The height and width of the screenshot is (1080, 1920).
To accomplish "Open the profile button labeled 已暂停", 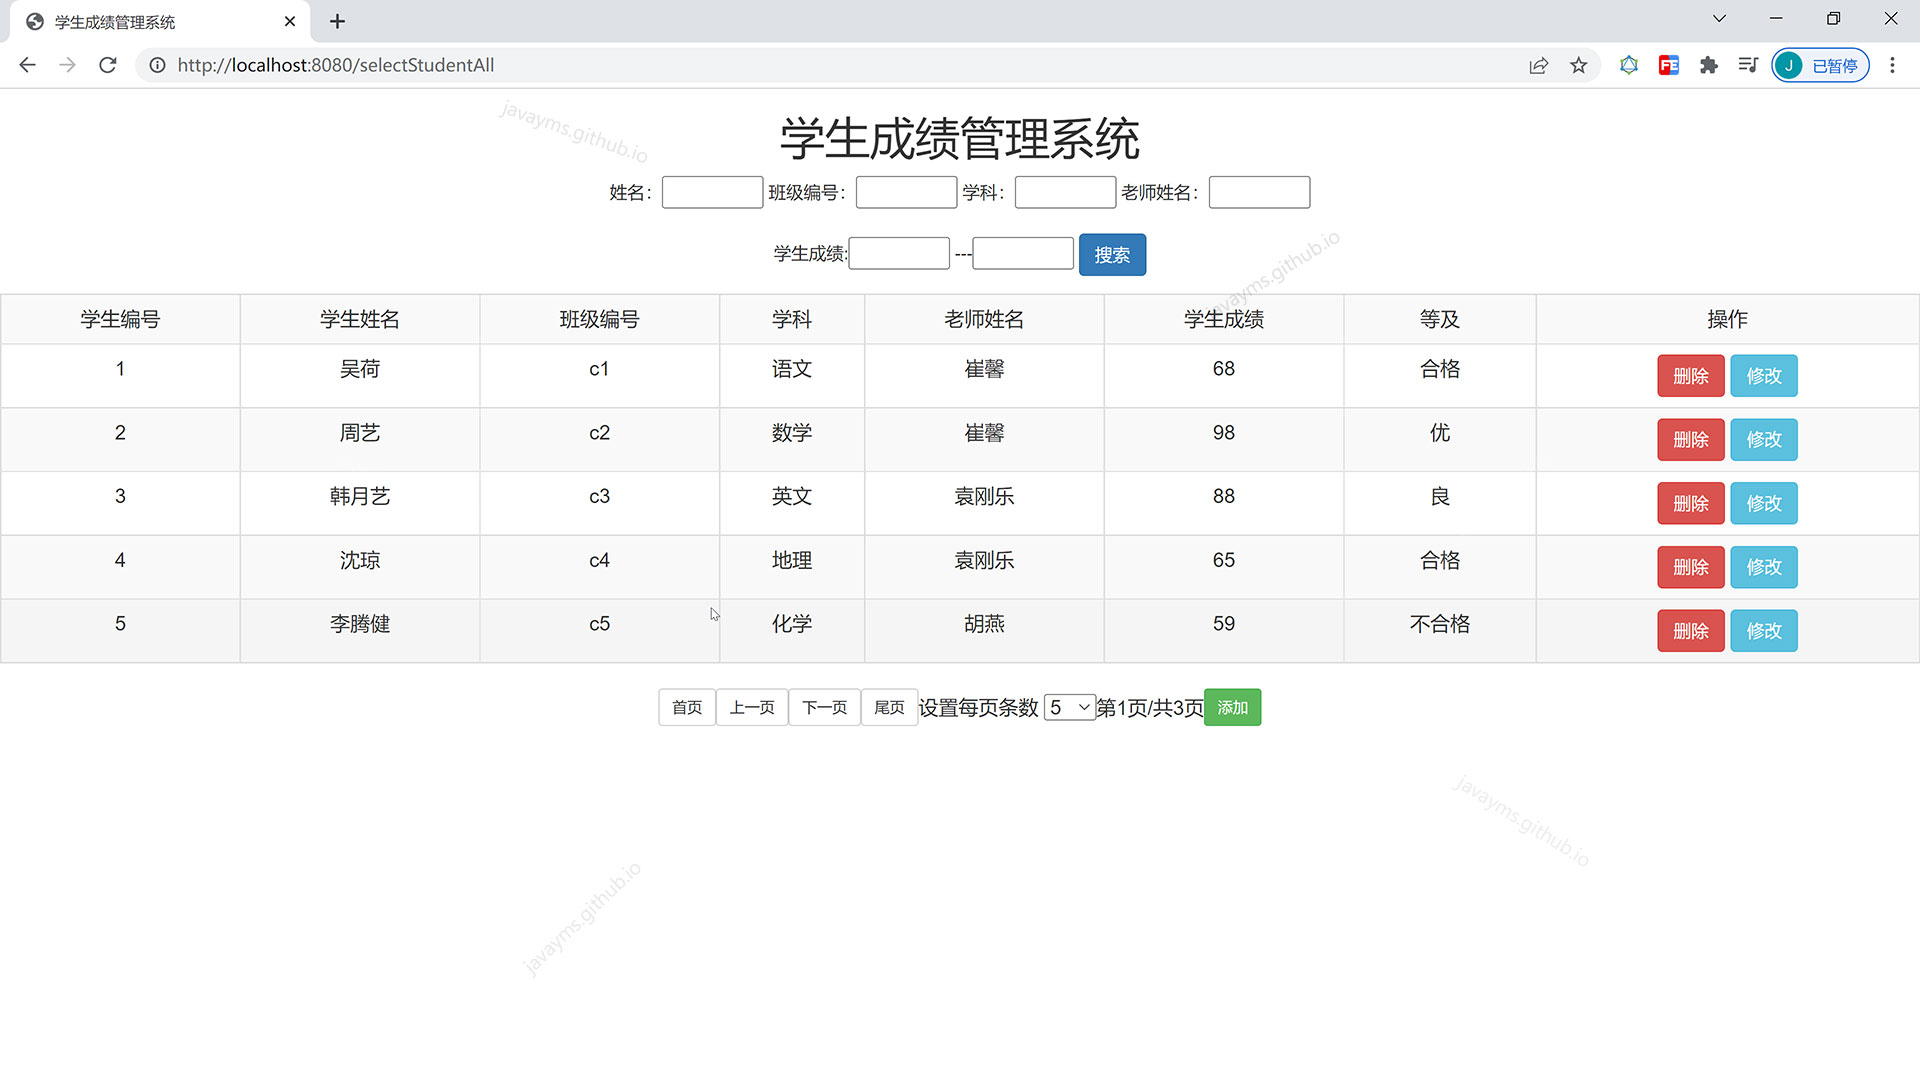I will tap(1820, 65).
